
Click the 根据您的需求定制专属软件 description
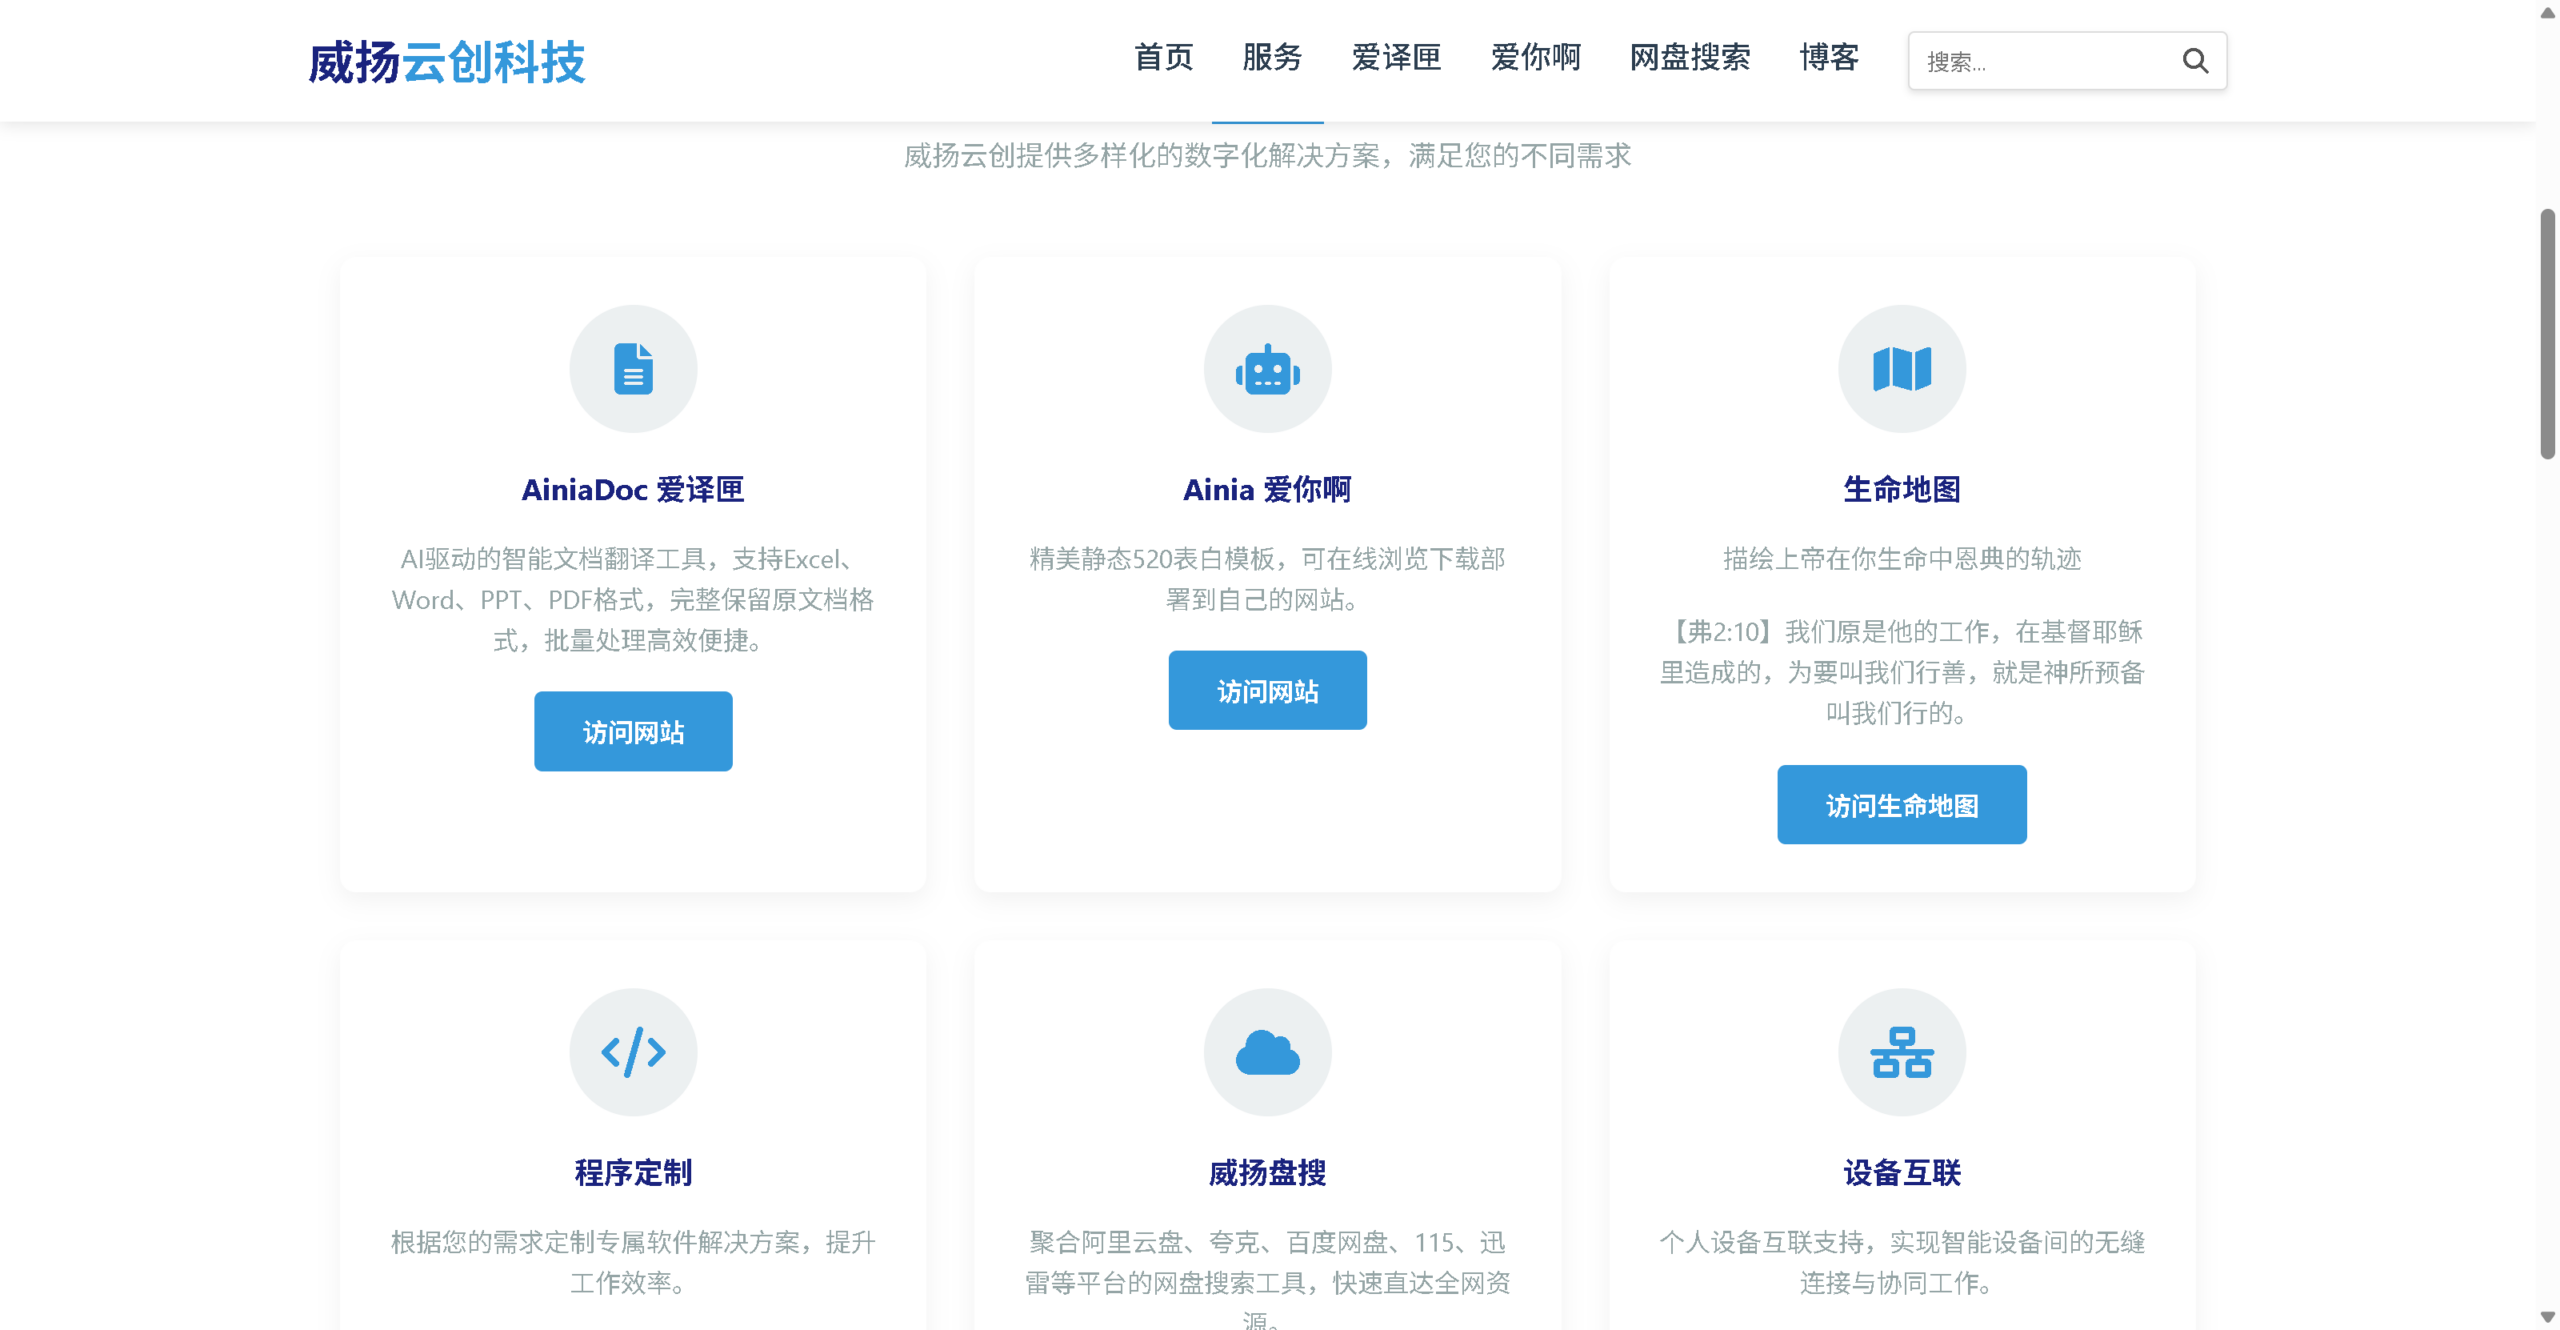[x=633, y=1262]
